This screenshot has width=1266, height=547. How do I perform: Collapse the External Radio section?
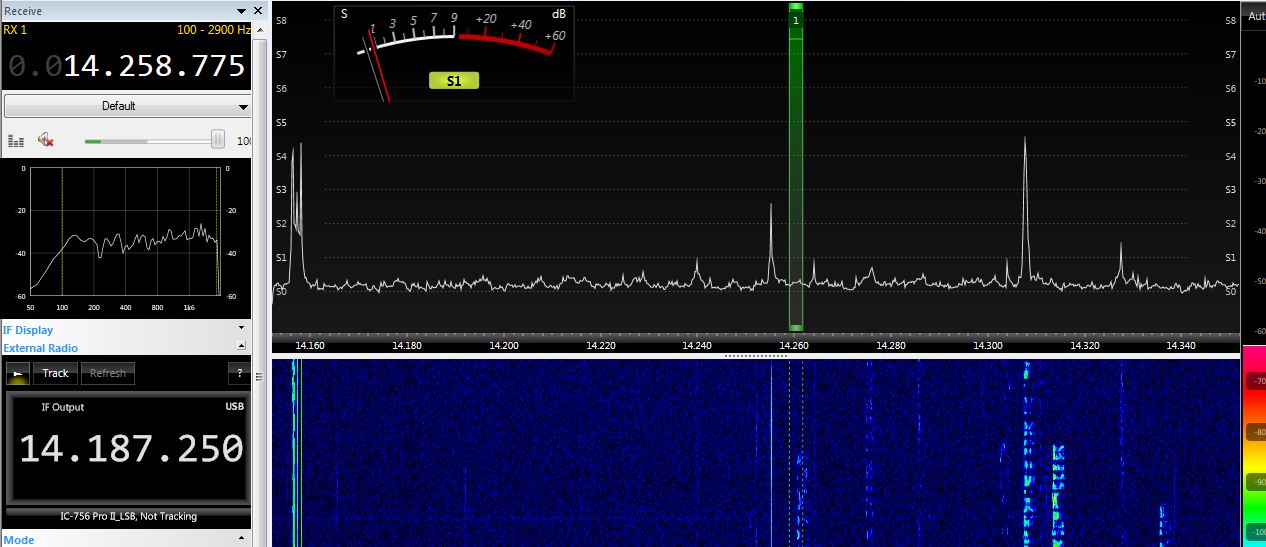point(241,345)
